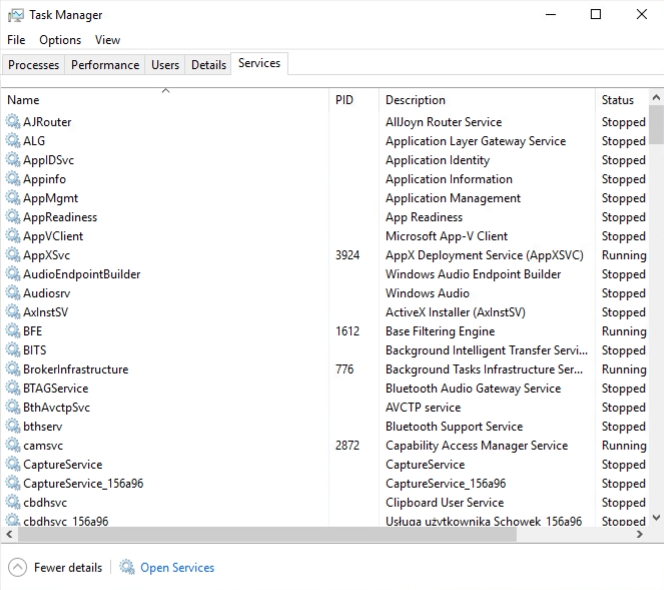Click the camsvc service gear icon
Image resolution: width=664 pixels, height=590 pixels.
tap(13, 445)
